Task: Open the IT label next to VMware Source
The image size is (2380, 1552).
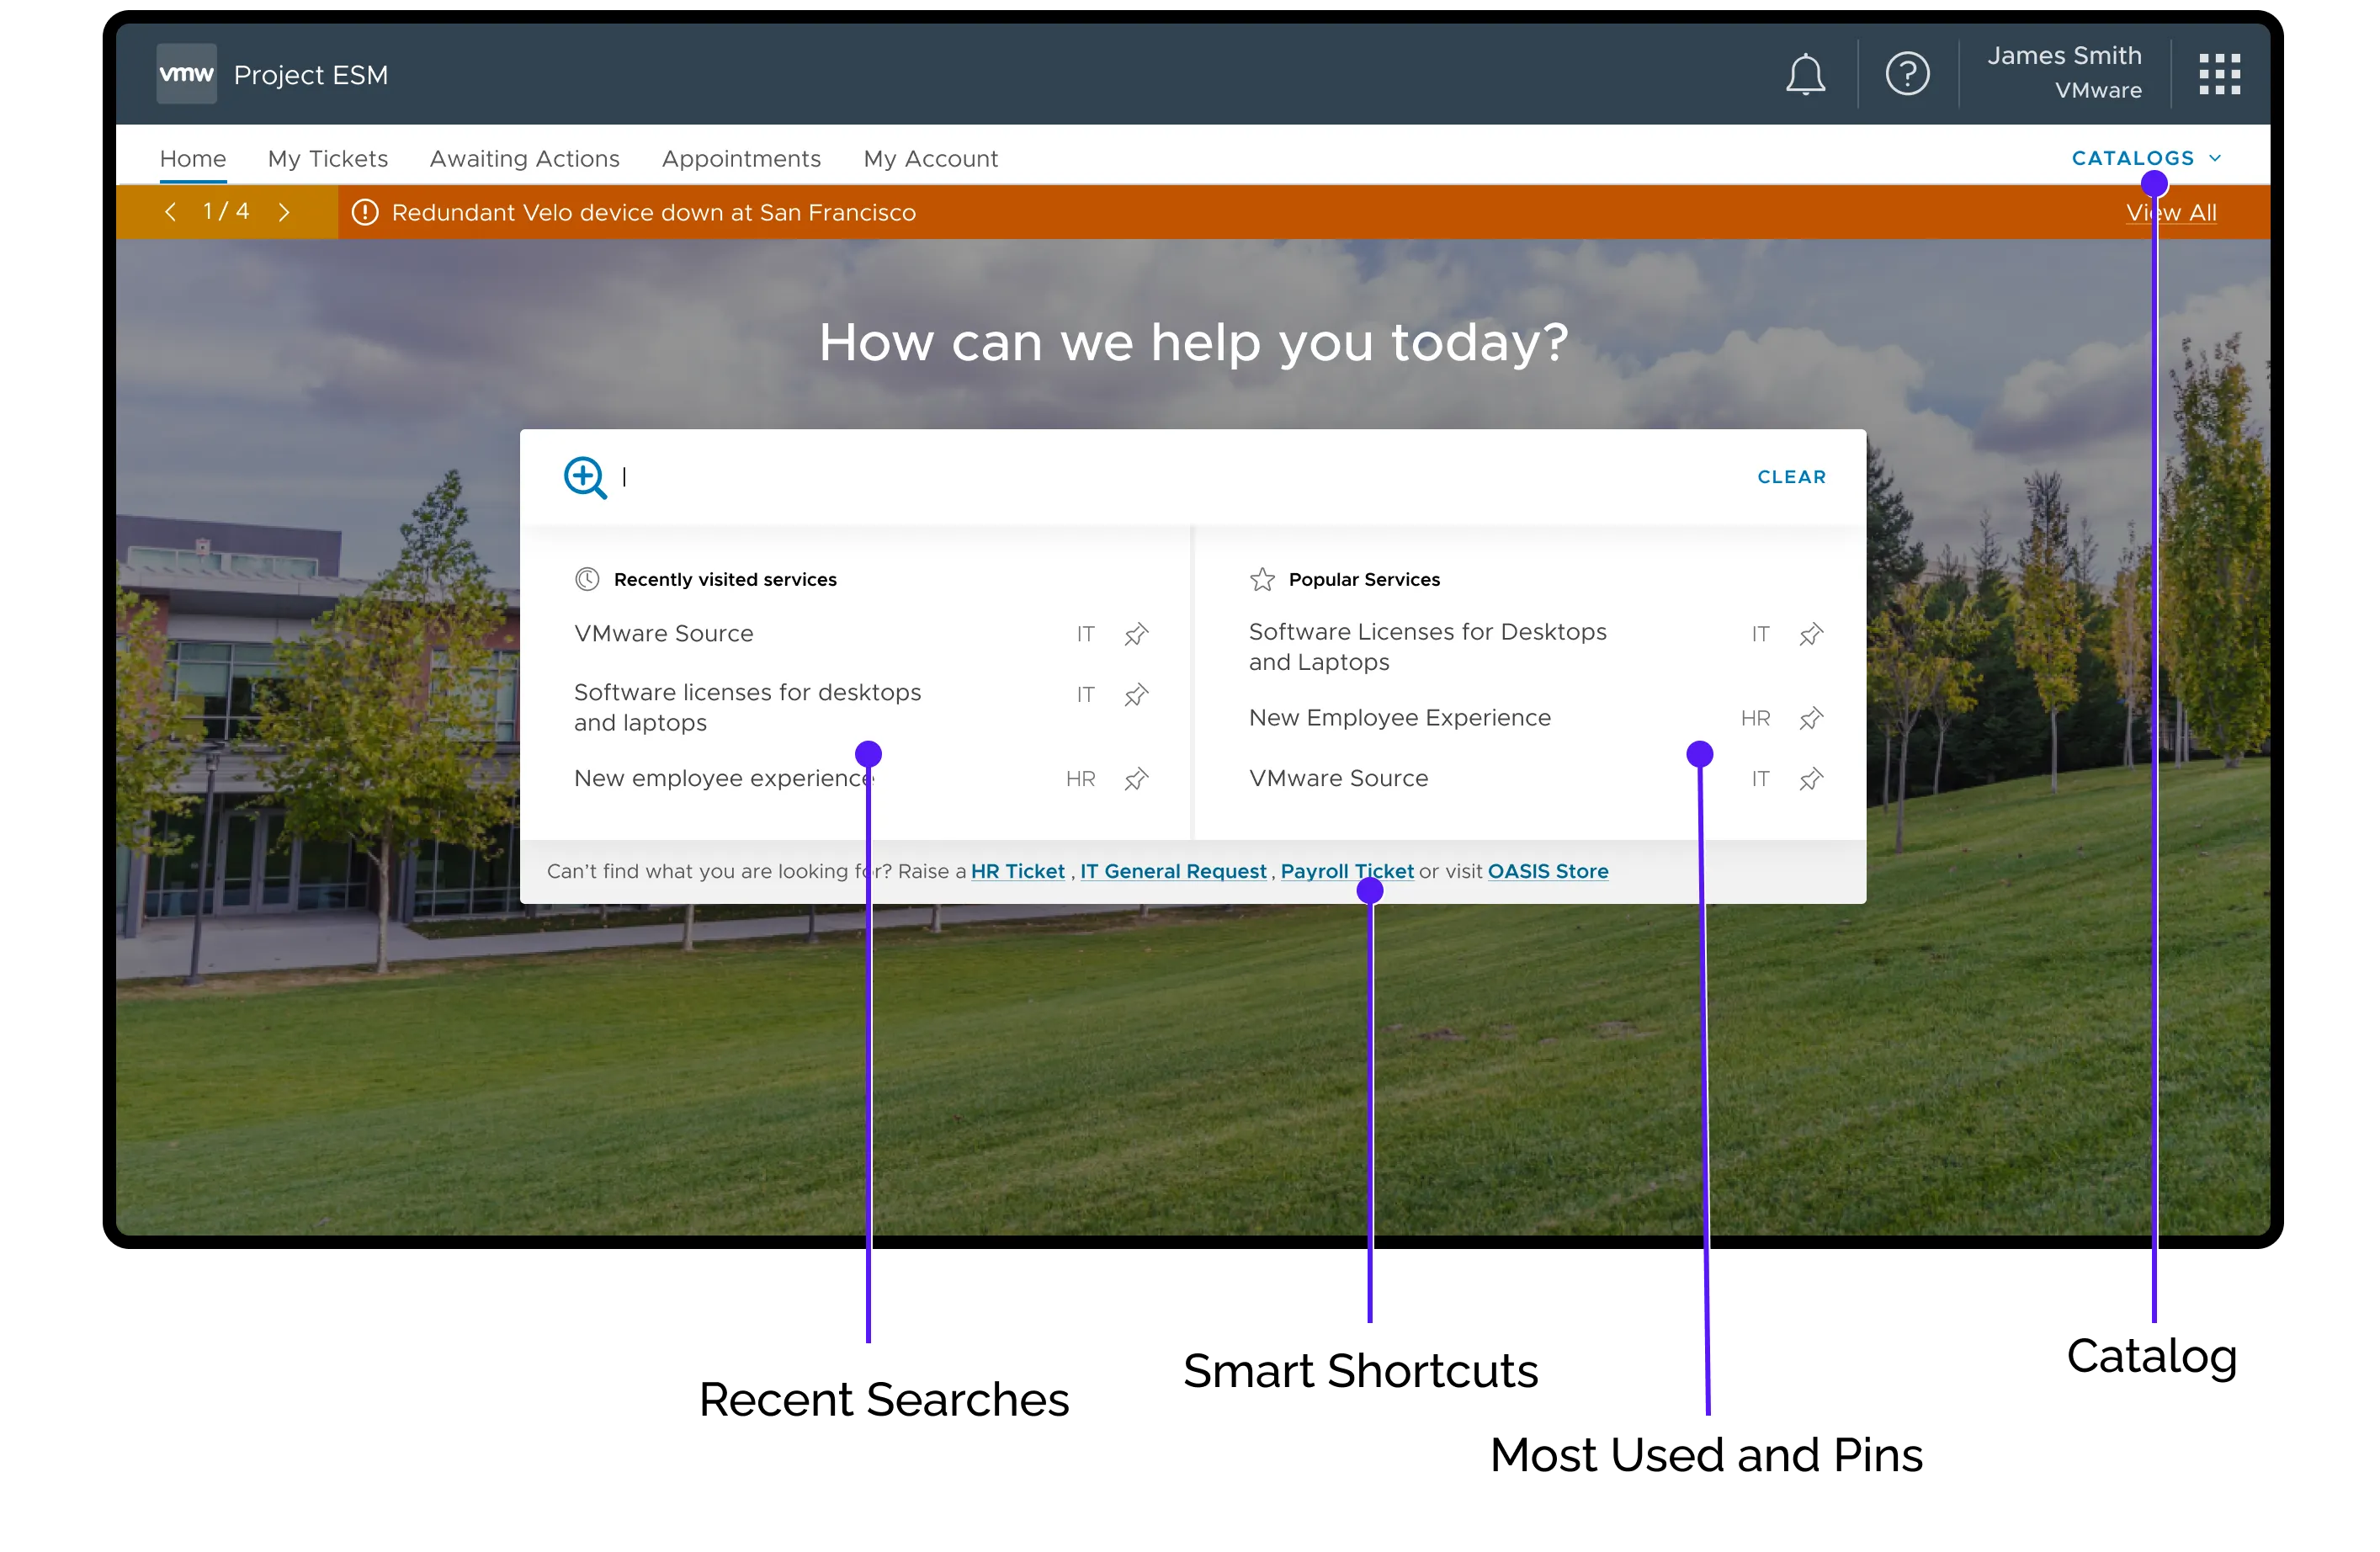Action: coord(1085,634)
